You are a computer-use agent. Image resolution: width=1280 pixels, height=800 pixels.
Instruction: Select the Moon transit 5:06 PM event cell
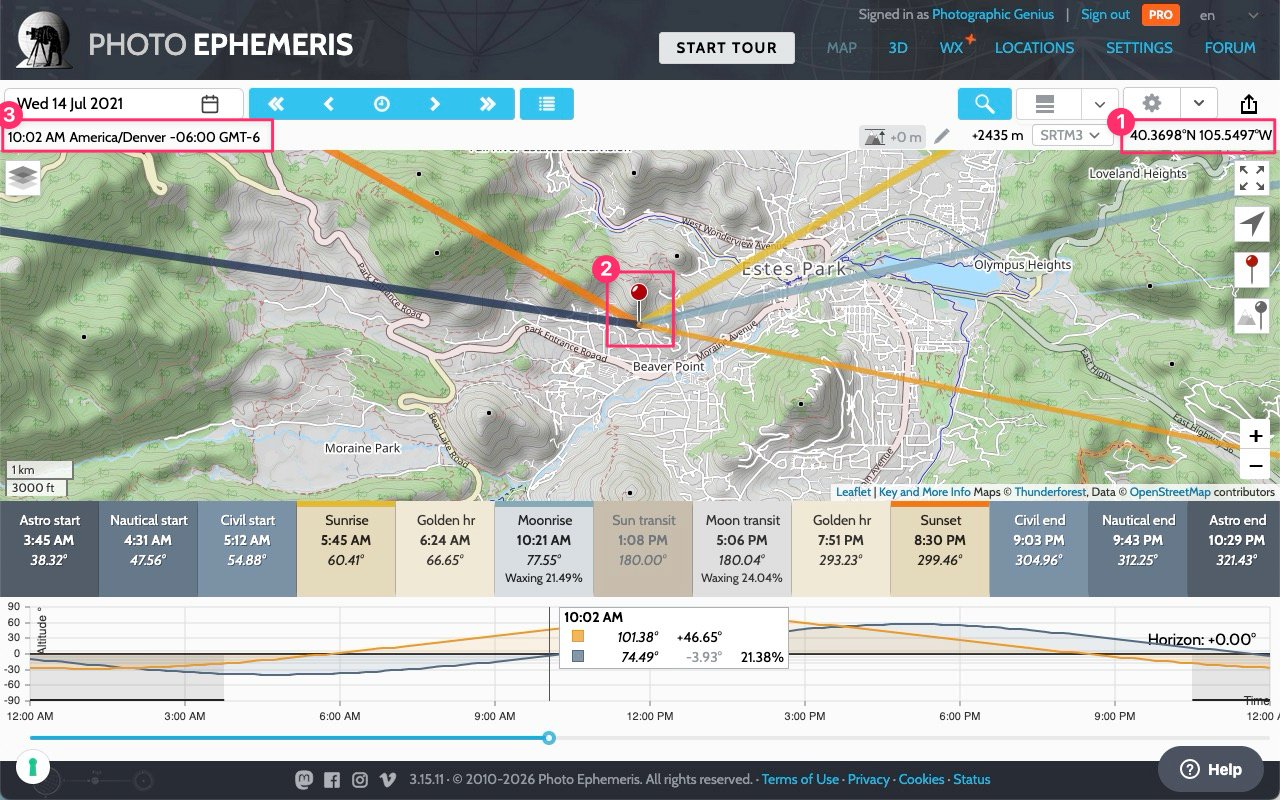point(742,550)
